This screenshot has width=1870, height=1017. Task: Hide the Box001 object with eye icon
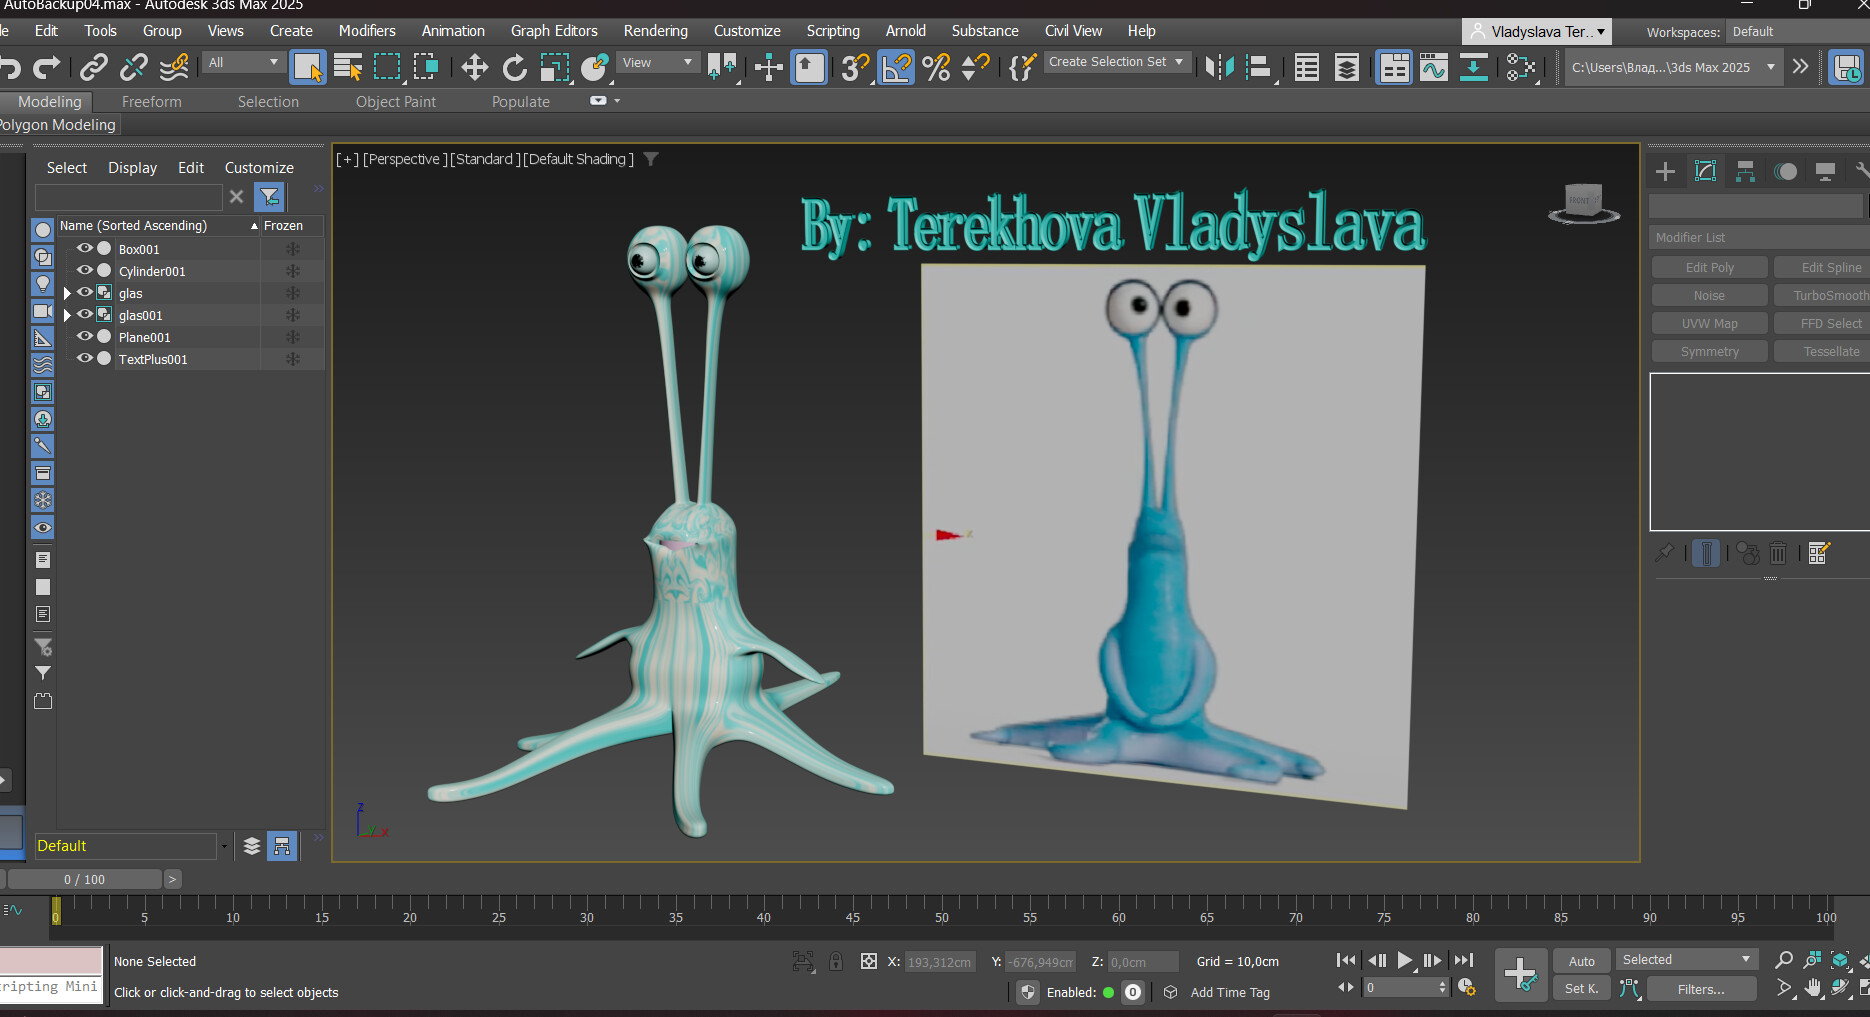[x=85, y=249]
